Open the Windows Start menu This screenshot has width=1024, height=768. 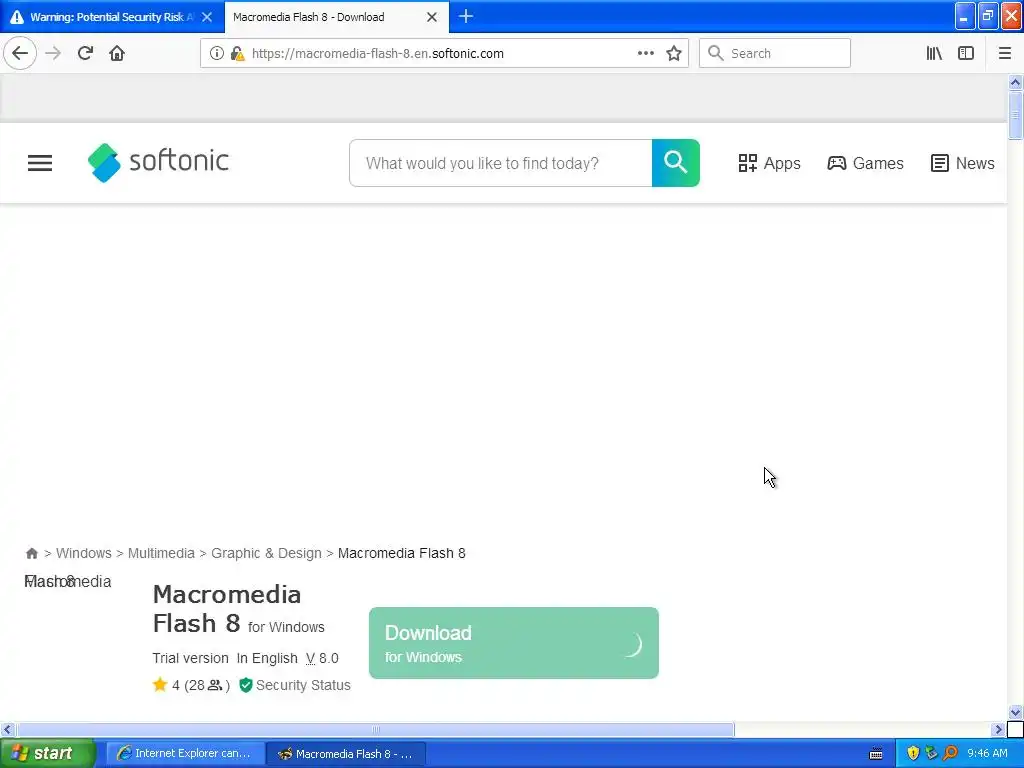click(47, 754)
